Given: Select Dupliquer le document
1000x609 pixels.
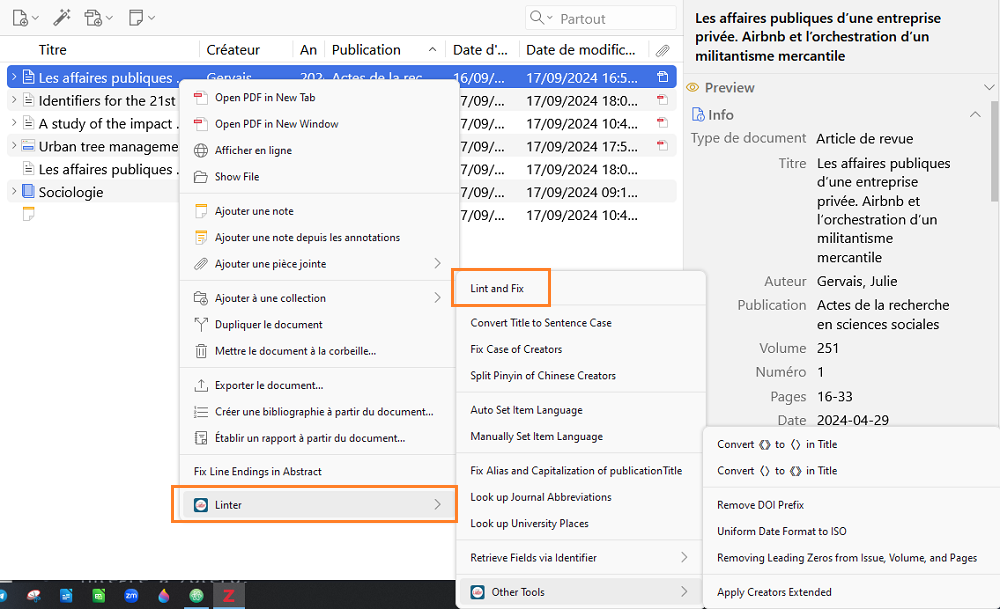Looking at the screenshot, I should click(268, 325).
